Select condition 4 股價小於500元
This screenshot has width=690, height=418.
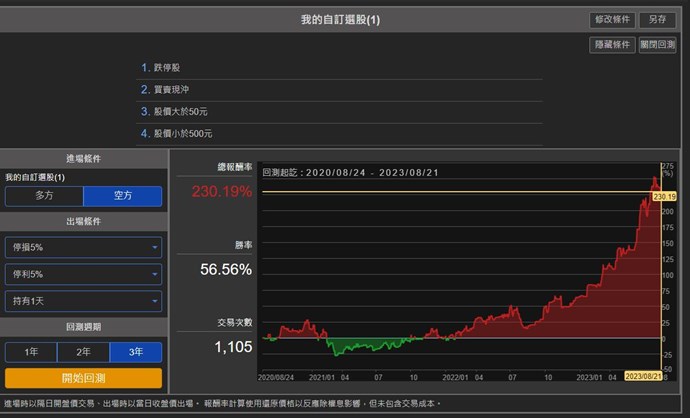click(x=184, y=134)
